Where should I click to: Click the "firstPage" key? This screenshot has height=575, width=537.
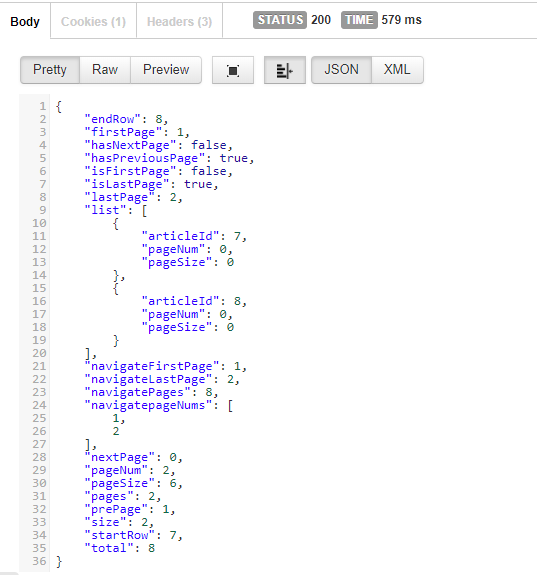coord(123,132)
